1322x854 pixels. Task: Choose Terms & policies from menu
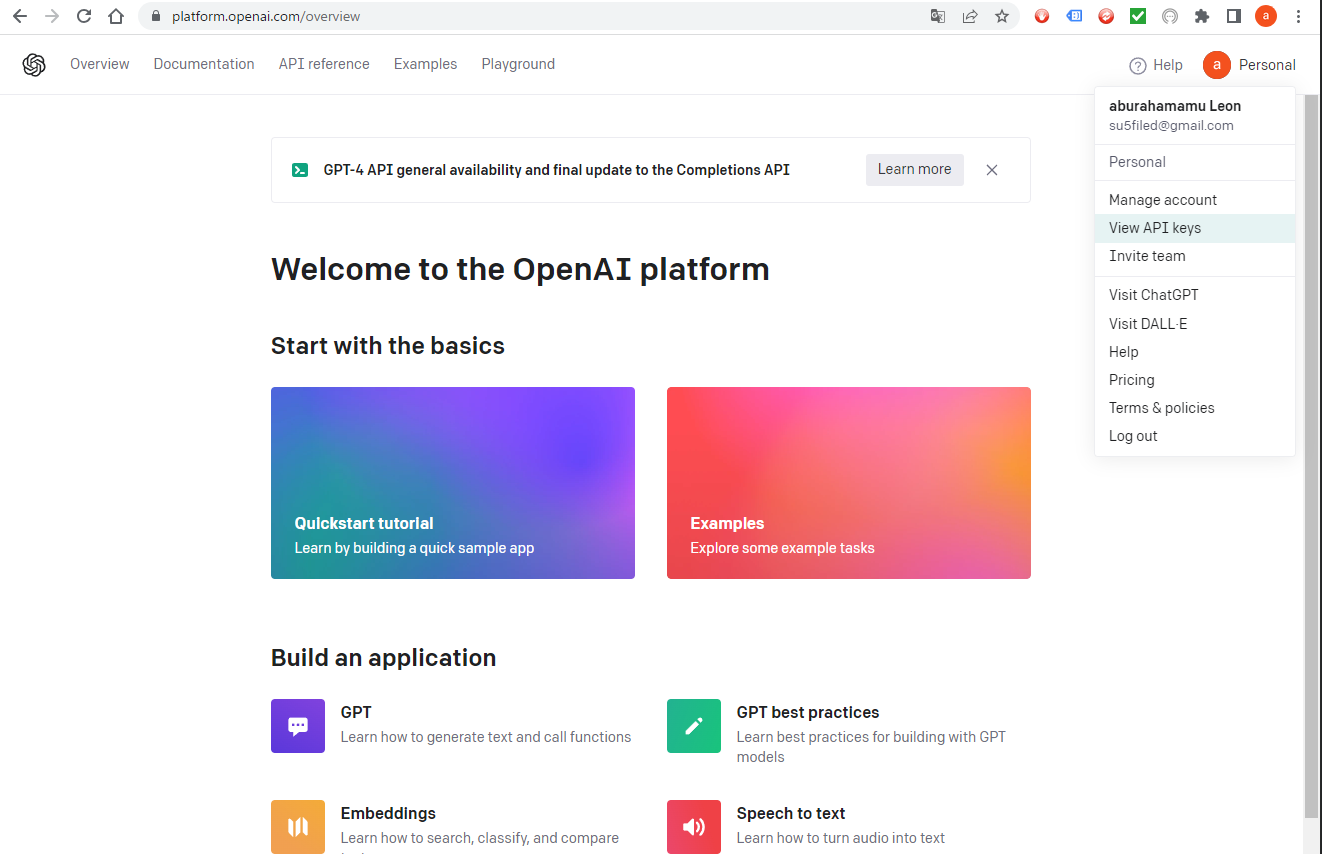[x=1195, y=408]
